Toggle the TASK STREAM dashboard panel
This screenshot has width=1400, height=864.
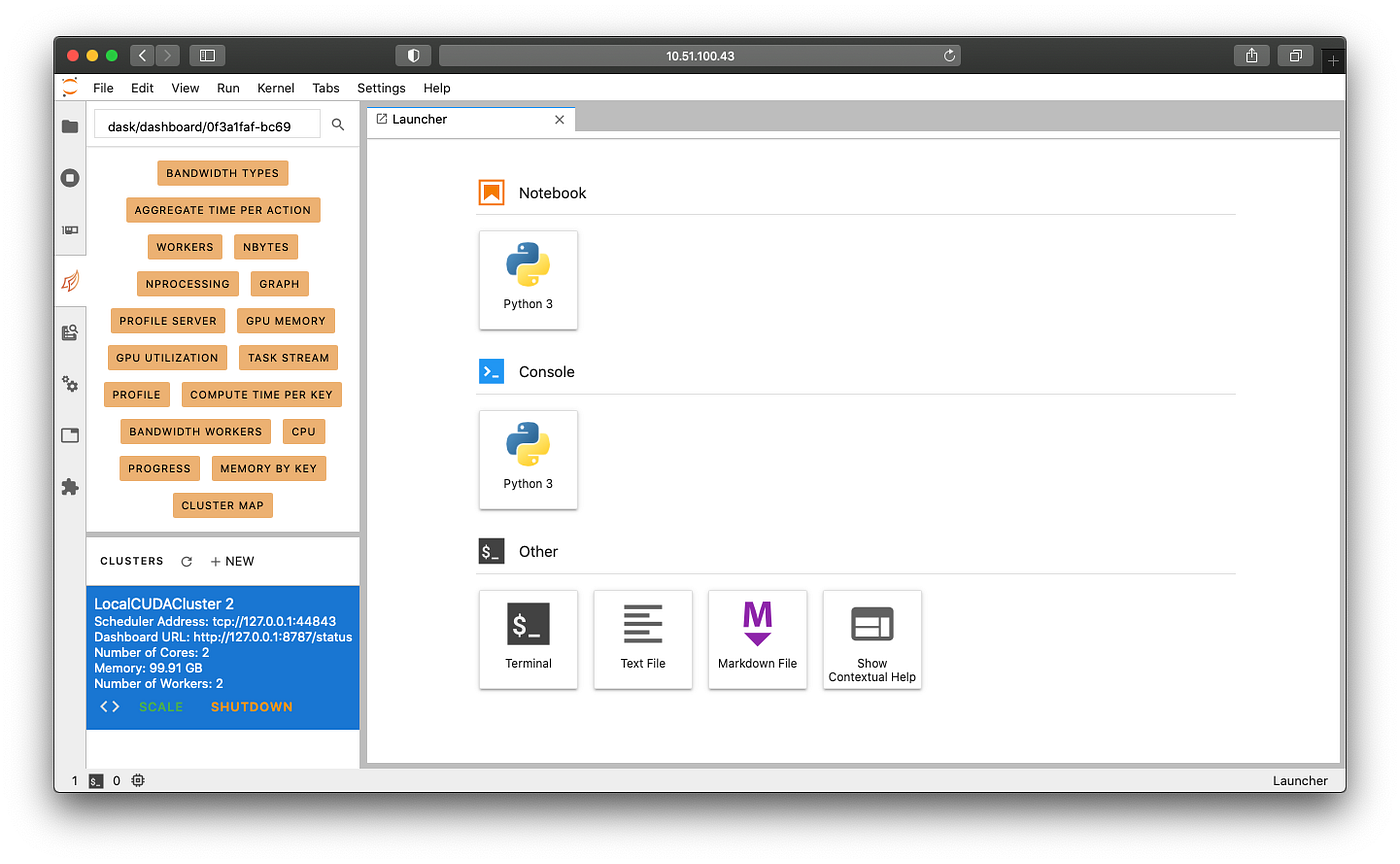coord(288,357)
